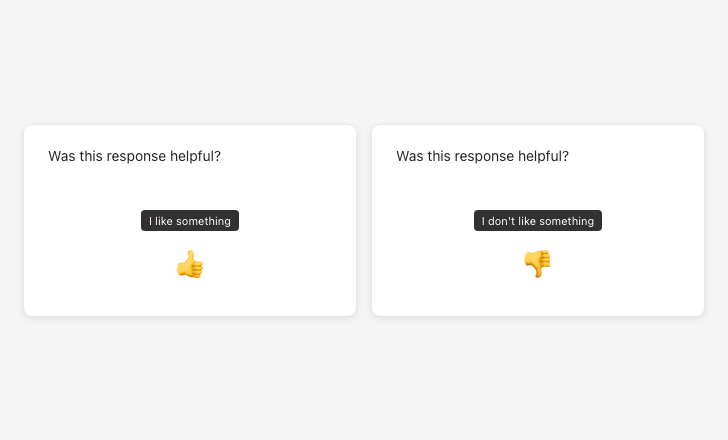The image size is (728, 440).
Task: Click the question heading in the right card
Action: 482,156
